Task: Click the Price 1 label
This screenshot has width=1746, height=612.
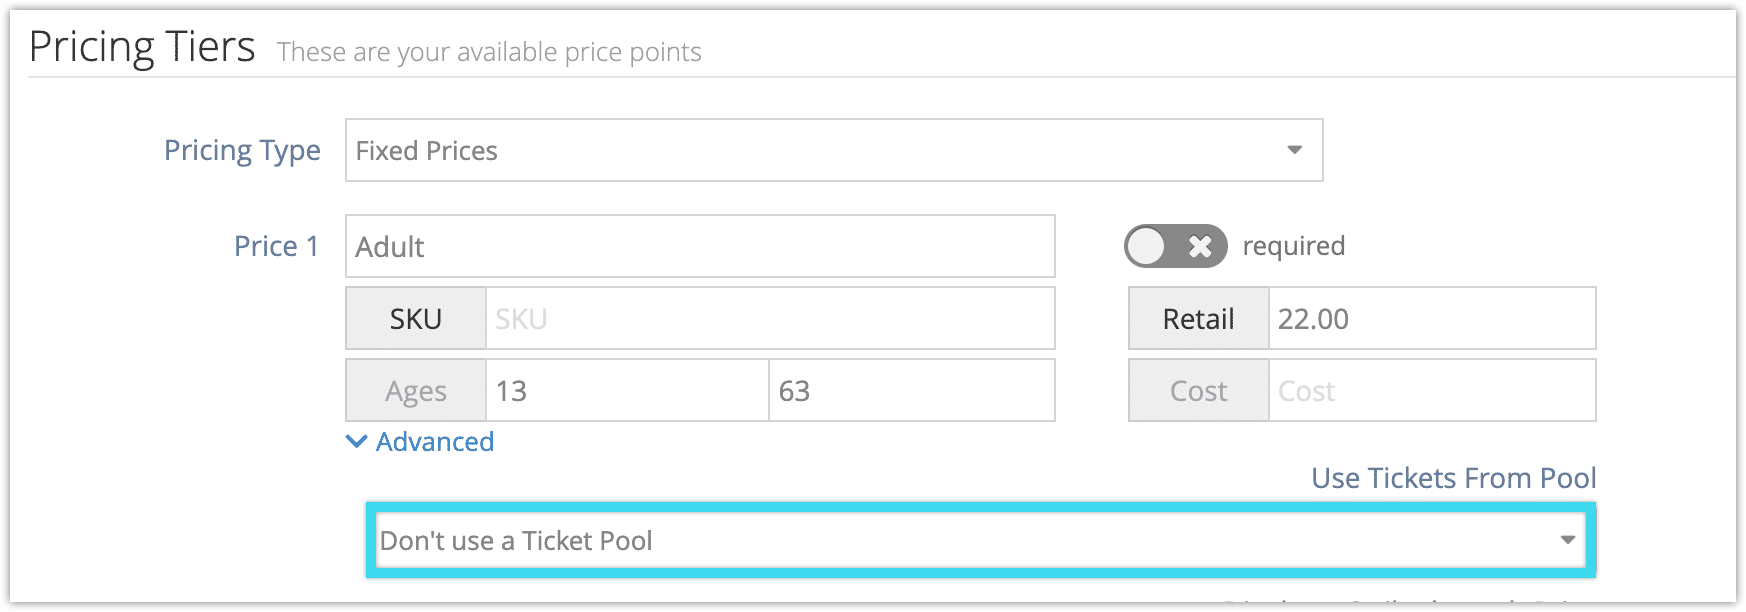Action: click(276, 246)
